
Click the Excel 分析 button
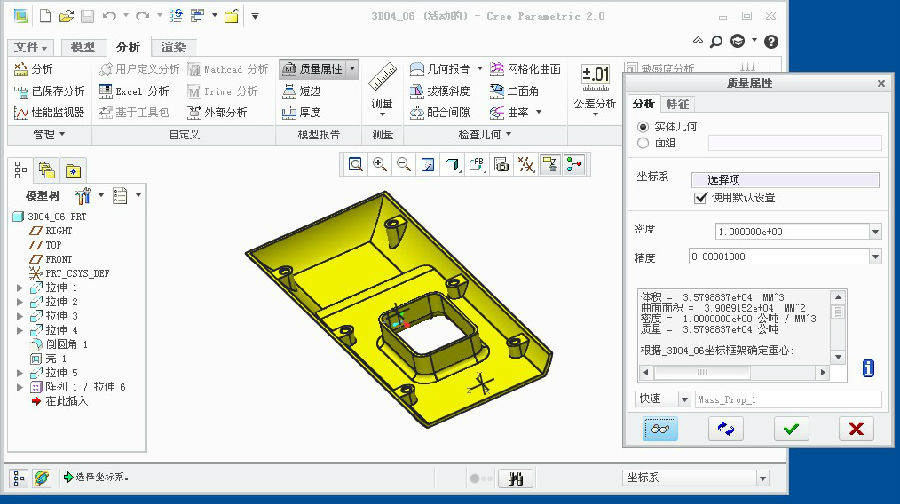coord(136,91)
